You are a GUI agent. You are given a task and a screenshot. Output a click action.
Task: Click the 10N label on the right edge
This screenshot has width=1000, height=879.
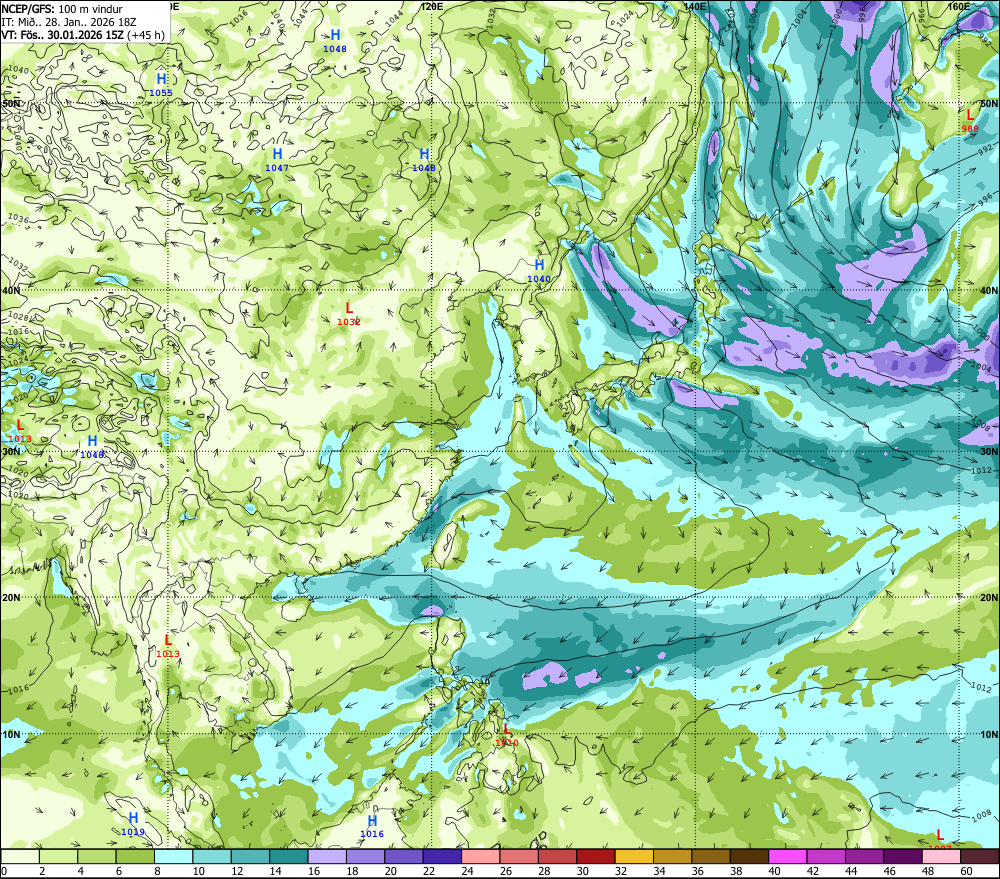(989, 734)
